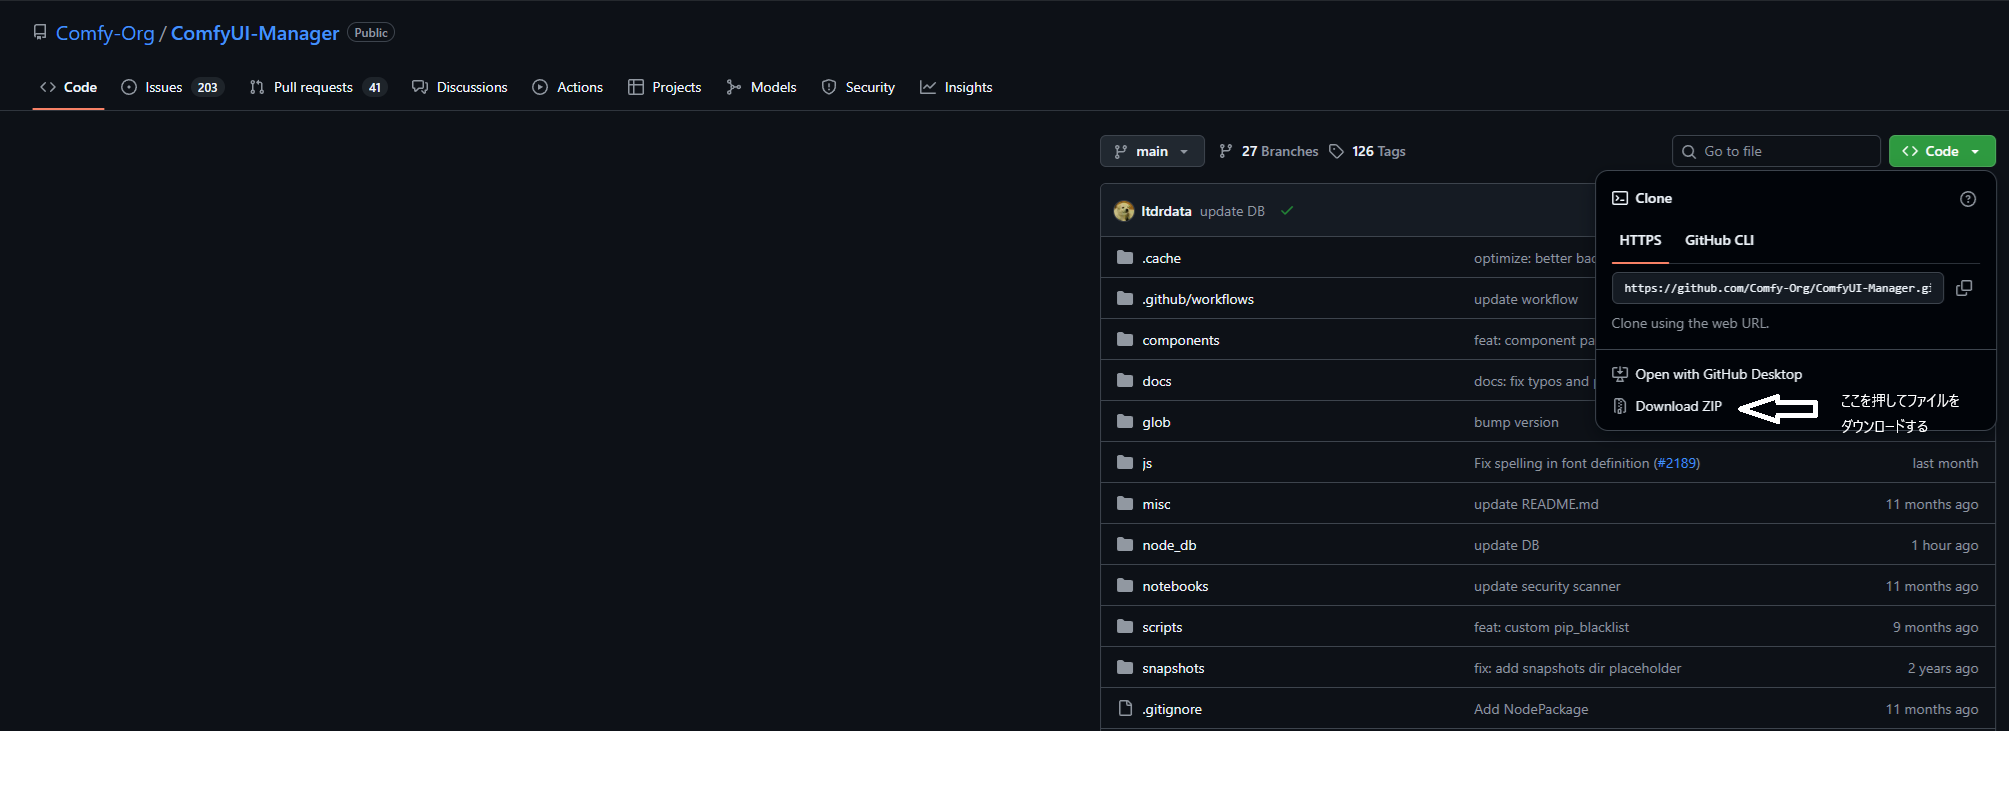Focus the Go to file search field
This screenshot has width=2009, height=788.
pos(1776,151)
